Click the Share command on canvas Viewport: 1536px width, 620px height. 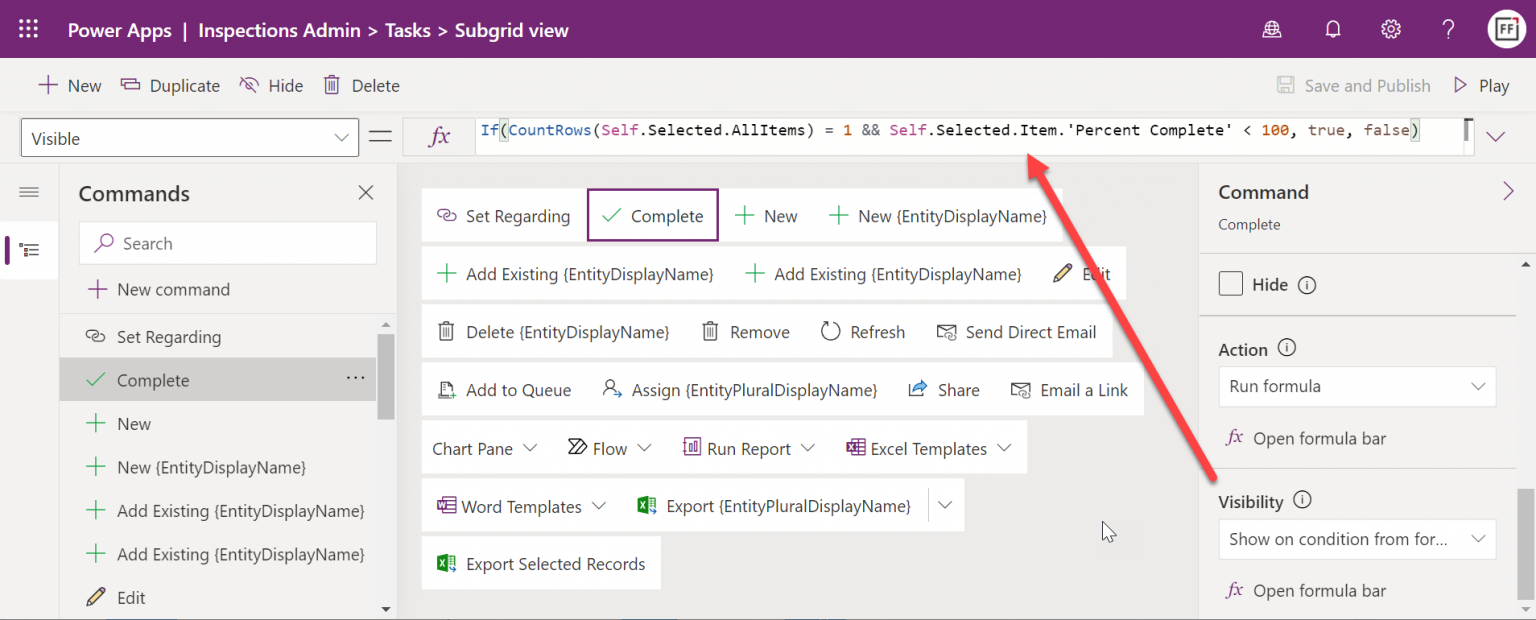tap(943, 390)
